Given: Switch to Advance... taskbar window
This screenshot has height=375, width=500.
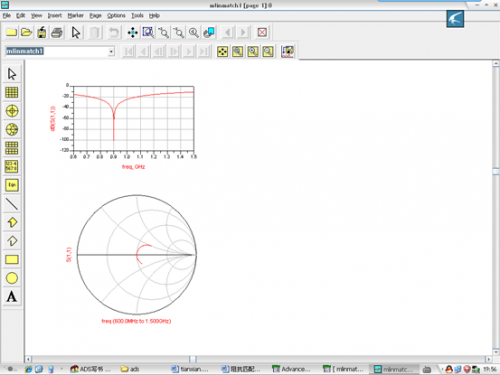Looking at the screenshot, I should [291, 369].
